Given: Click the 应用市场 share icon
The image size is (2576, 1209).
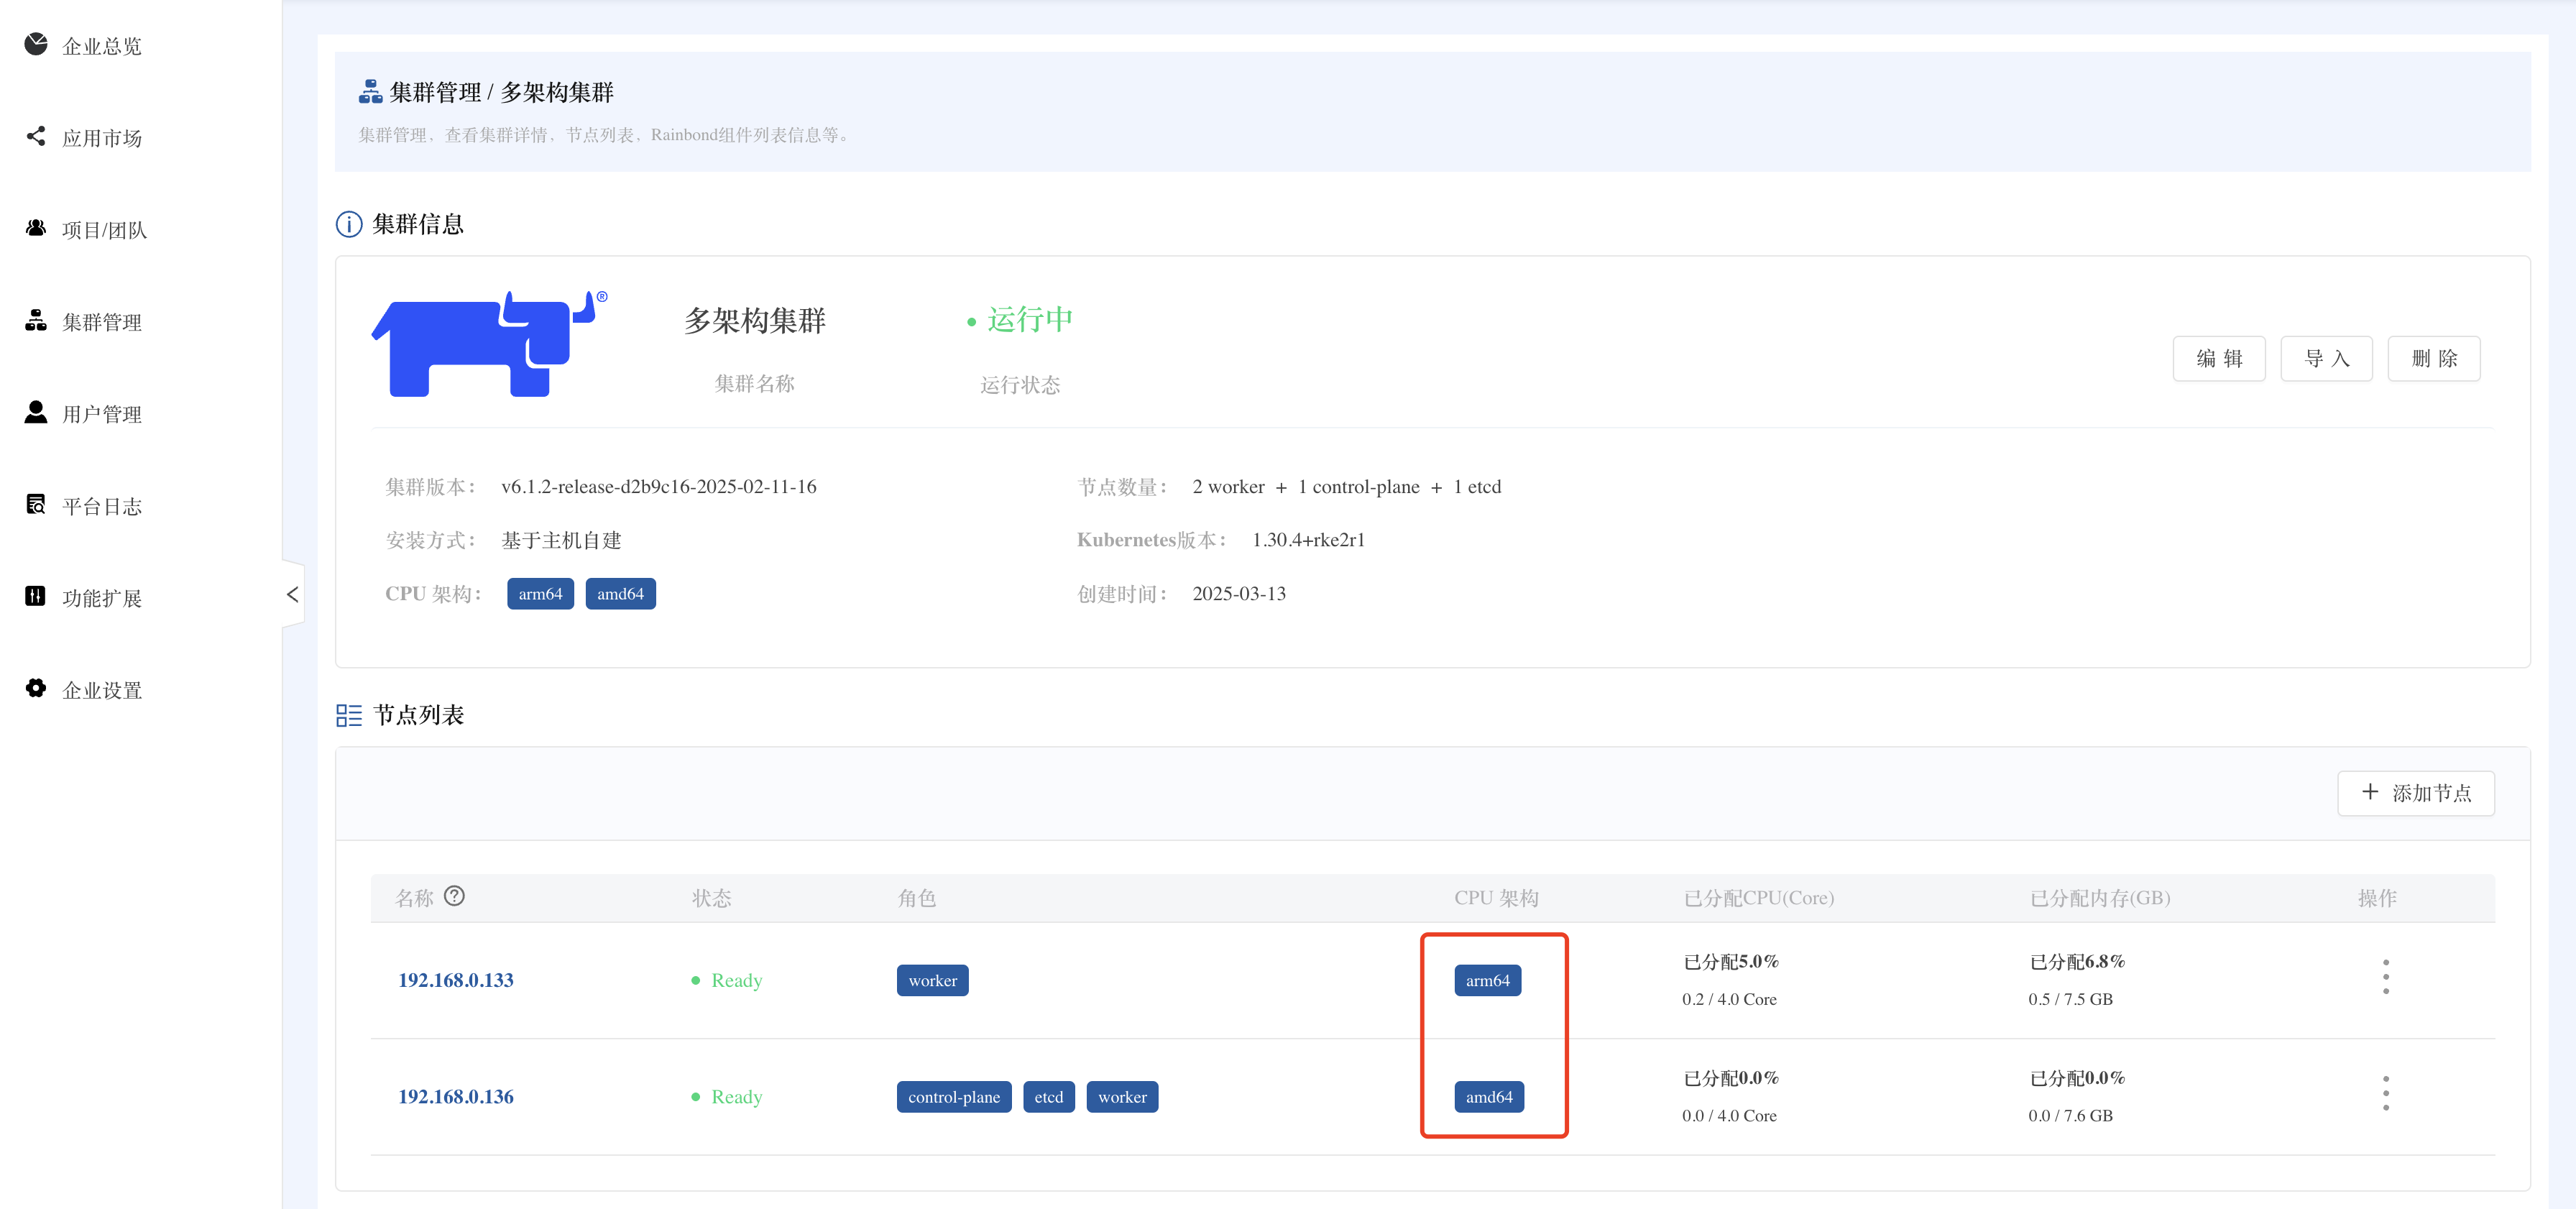Looking at the screenshot, I should click(x=36, y=136).
